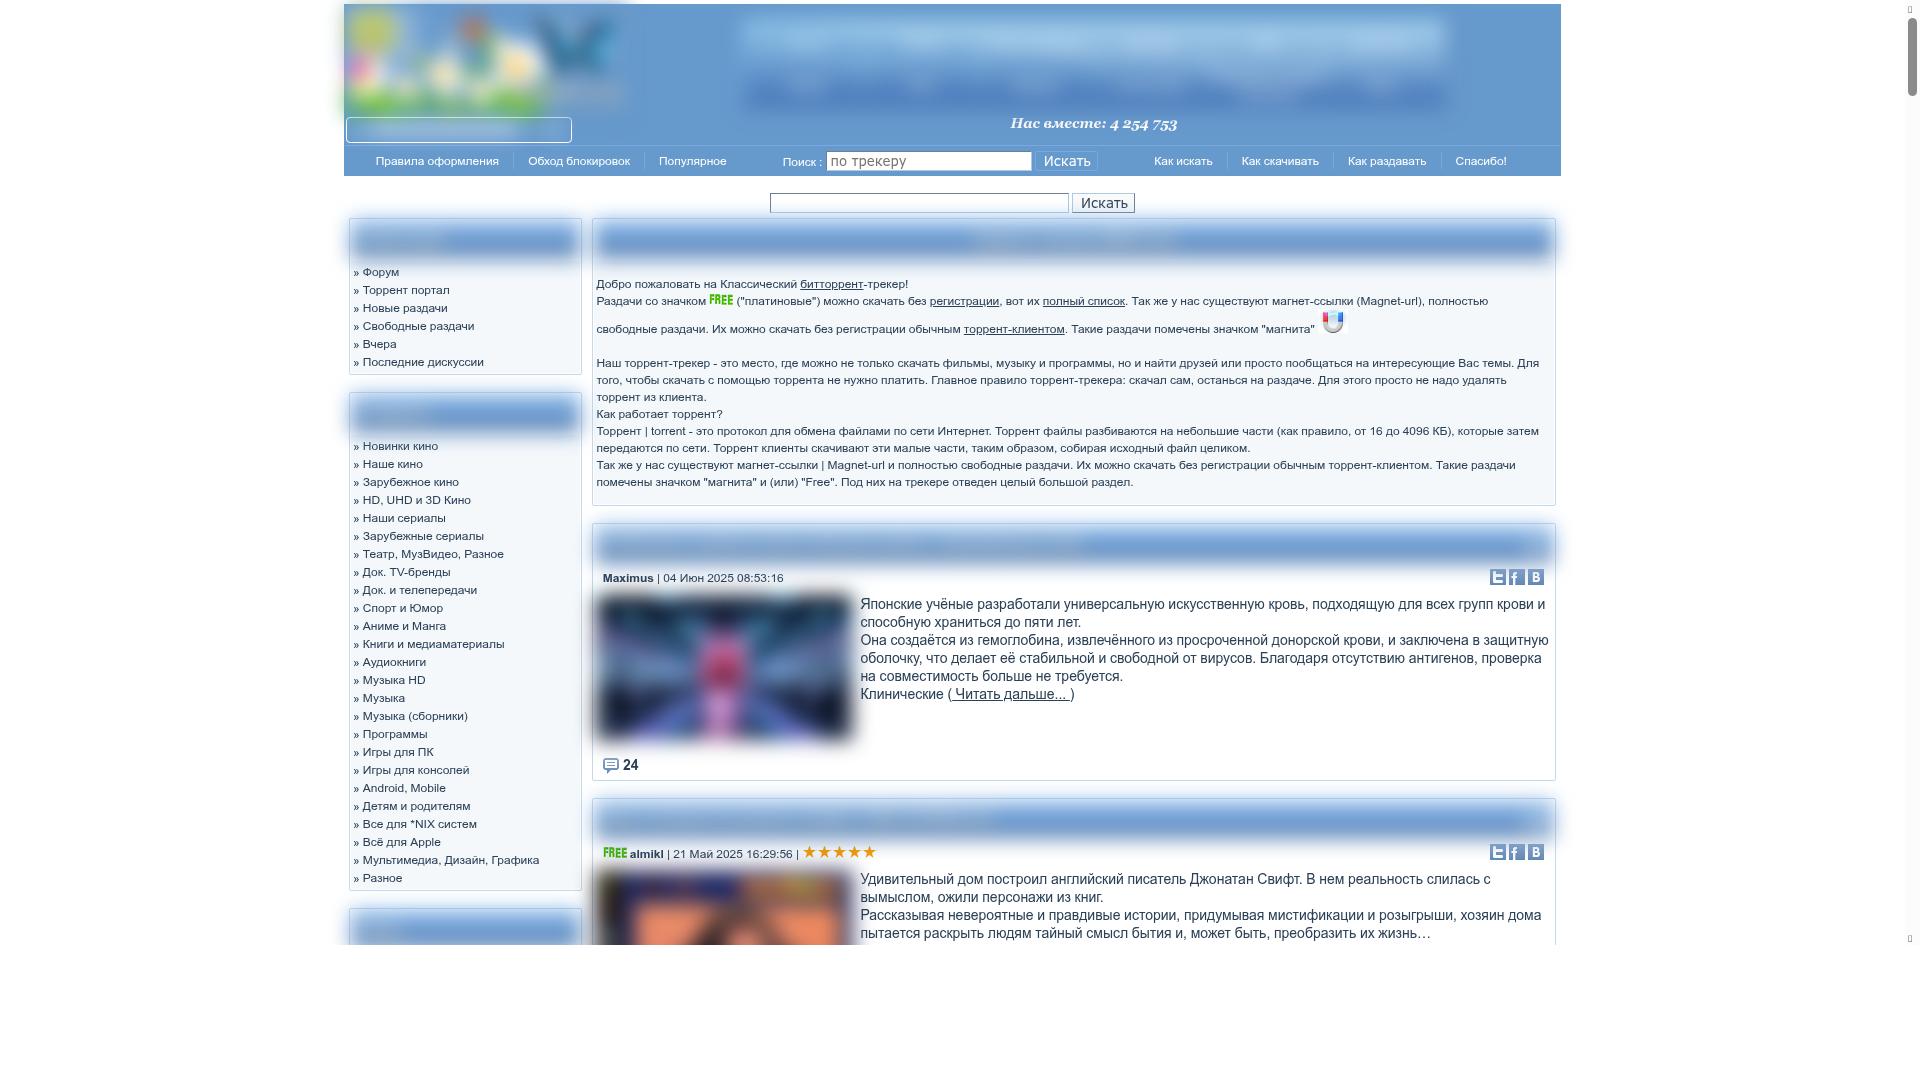Follow the 'Читать дальше...' link
This screenshot has width=1920, height=1080.
1010,694
